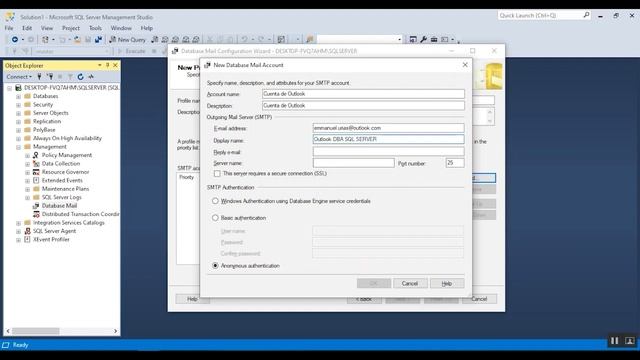Open the Tools menu

96,28
